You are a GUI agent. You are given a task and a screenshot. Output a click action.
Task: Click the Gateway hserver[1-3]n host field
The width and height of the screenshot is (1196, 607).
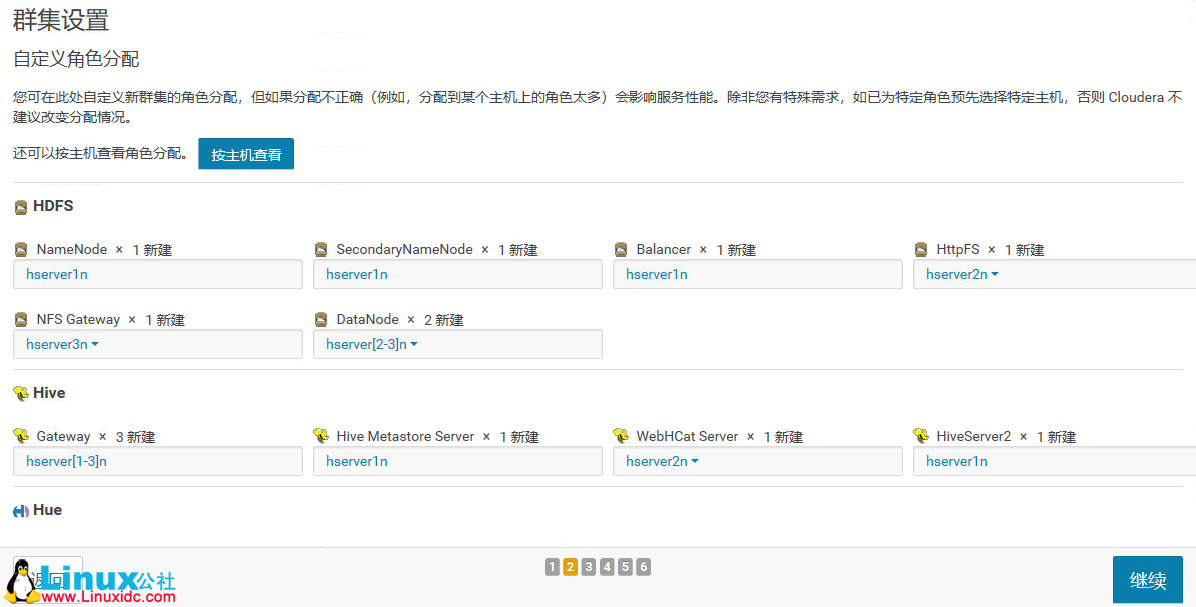[157, 461]
